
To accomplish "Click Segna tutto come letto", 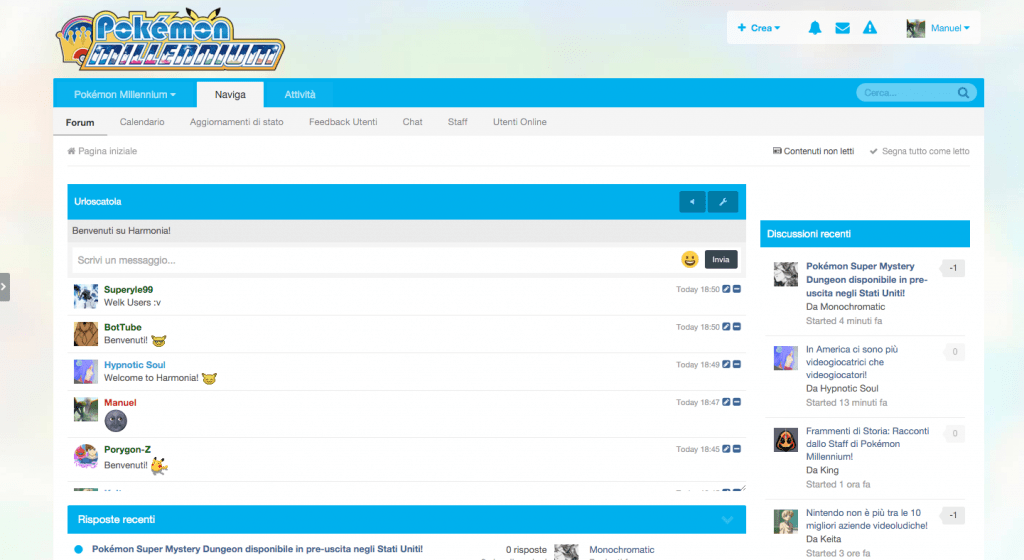I will pos(920,151).
